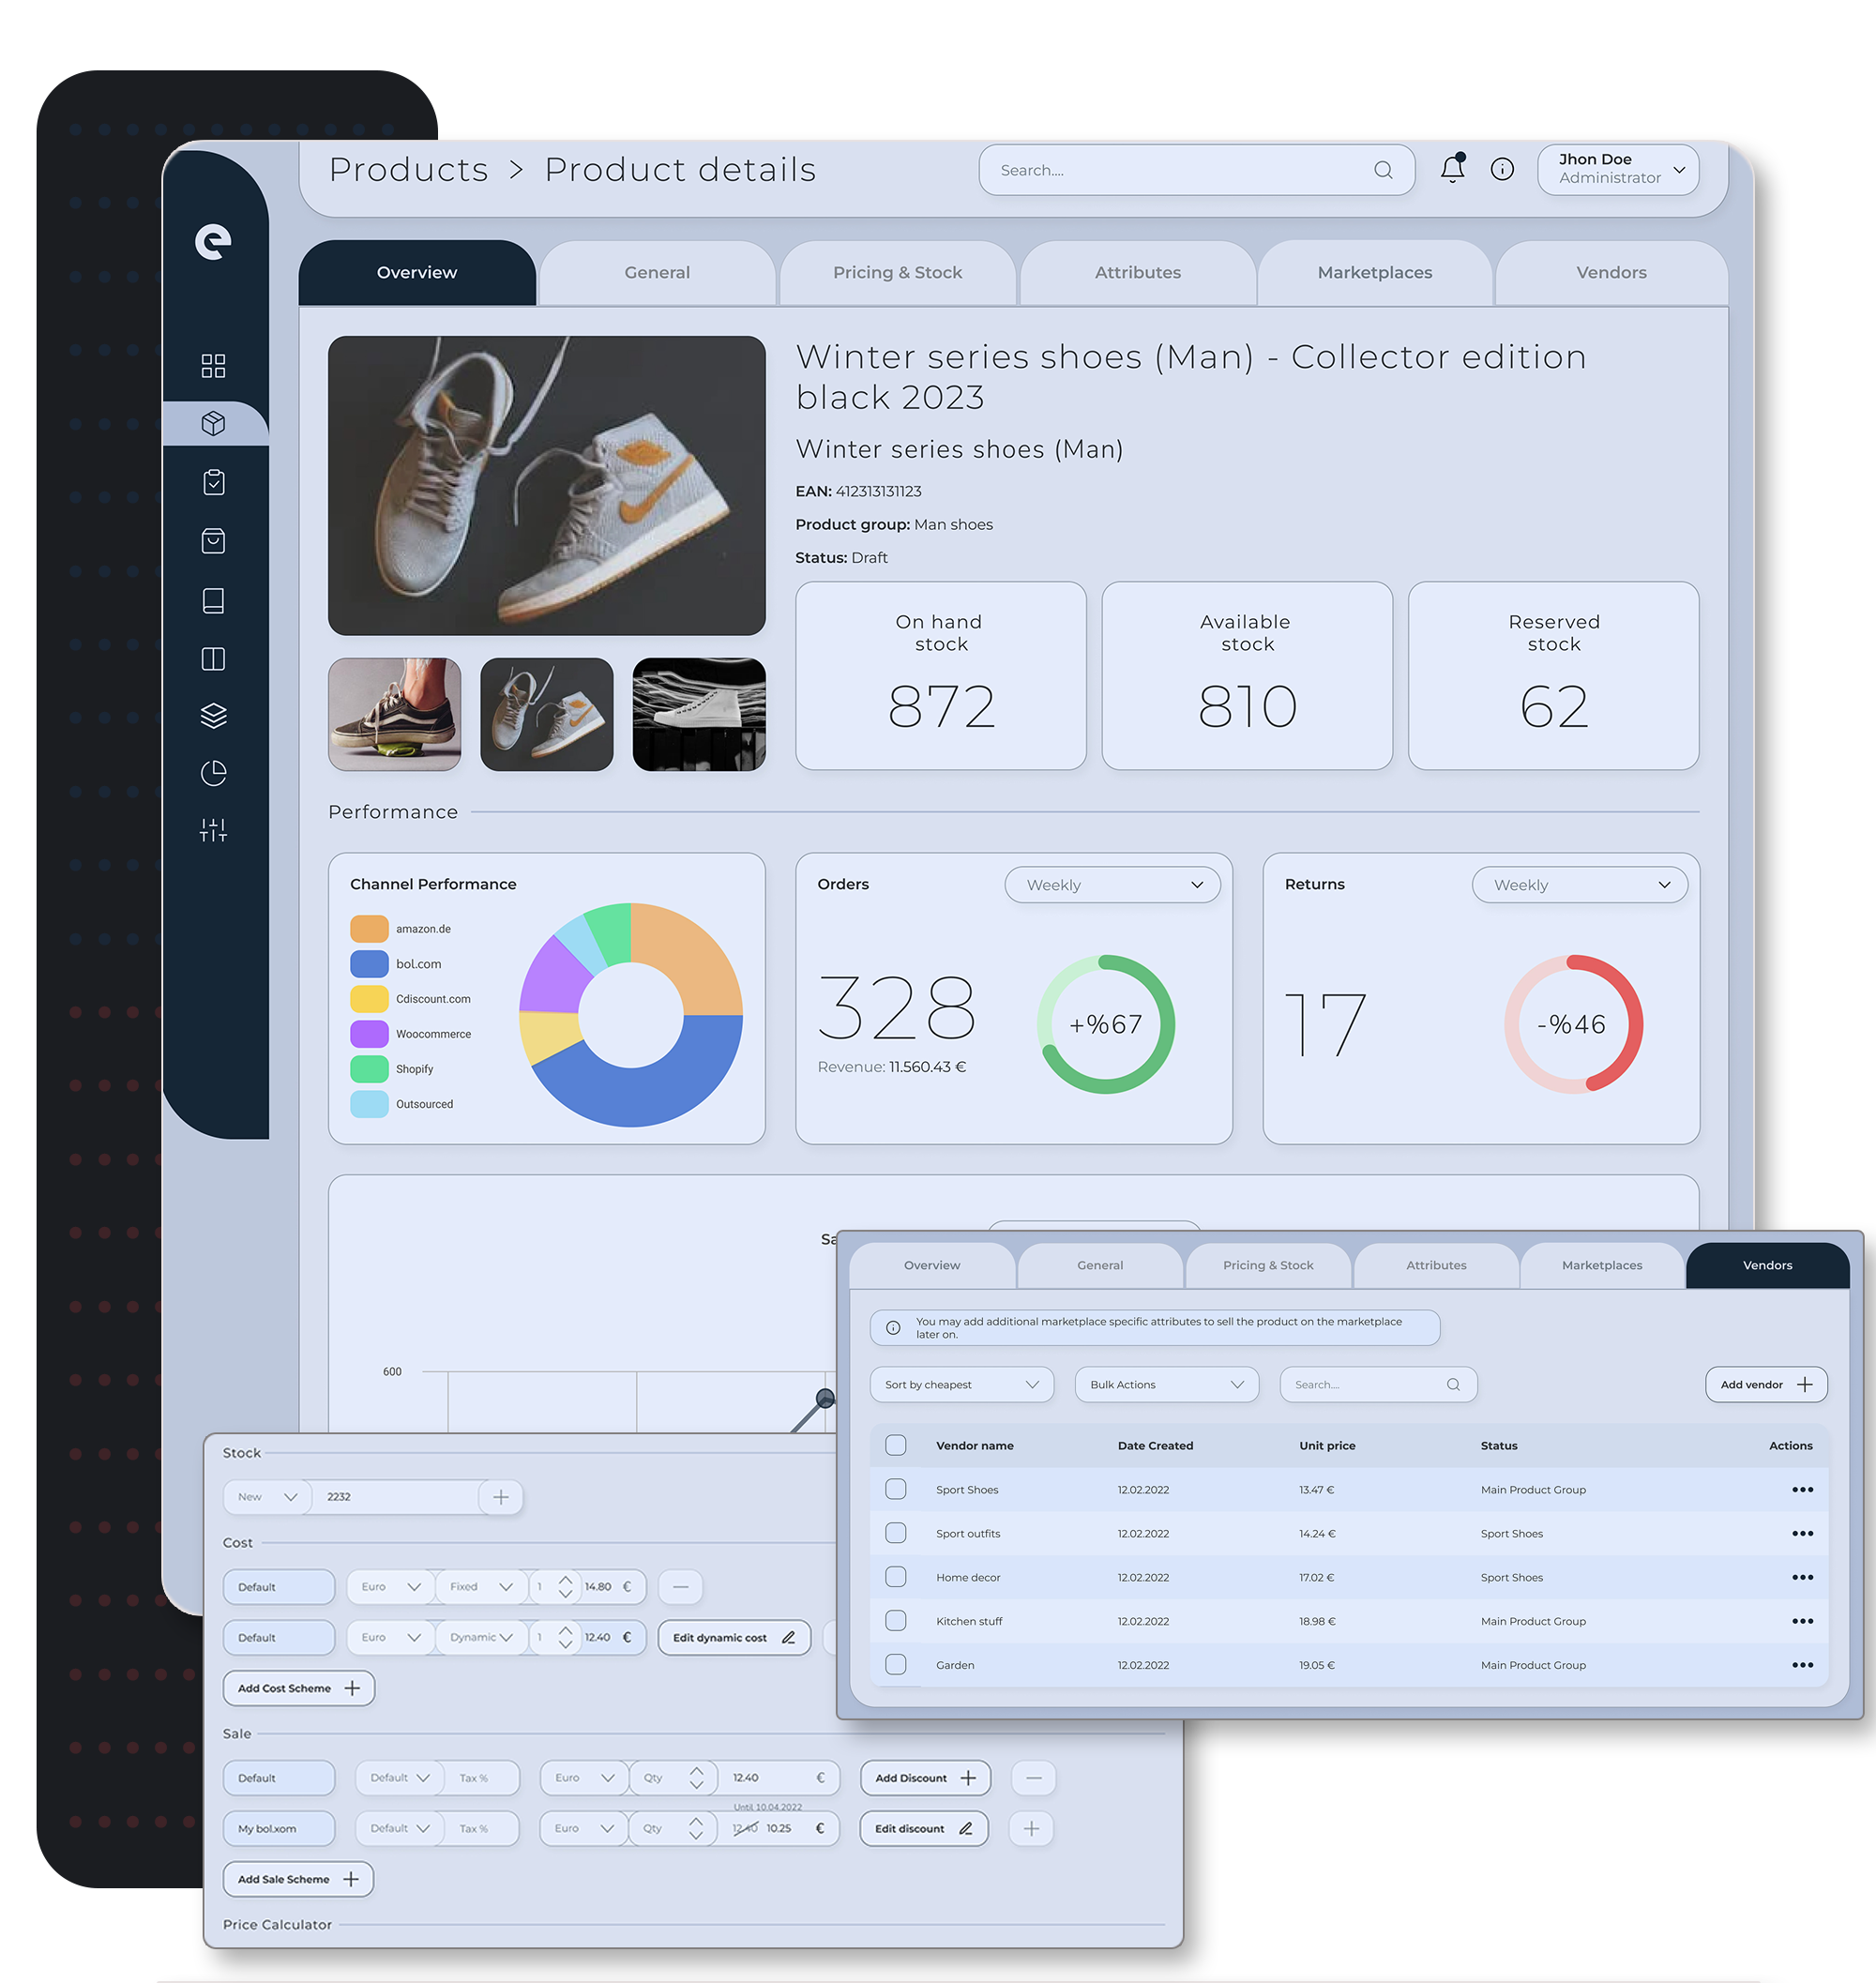Click the Products breadcrumb link
The width and height of the screenshot is (1876, 1983).
click(x=408, y=170)
